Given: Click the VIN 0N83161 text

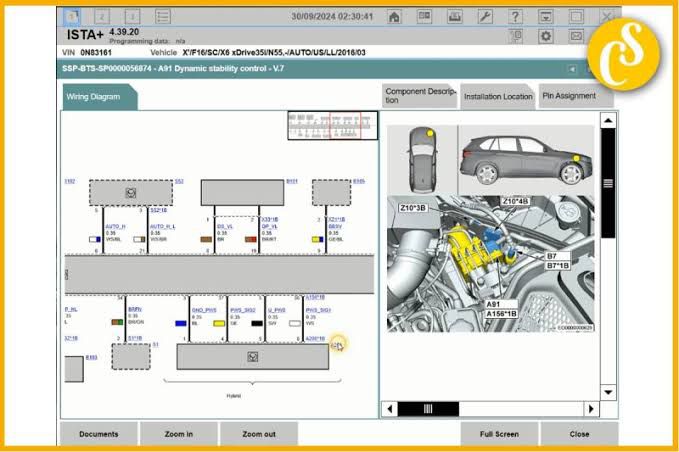Looking at the screenshot, I should (87, 52).
